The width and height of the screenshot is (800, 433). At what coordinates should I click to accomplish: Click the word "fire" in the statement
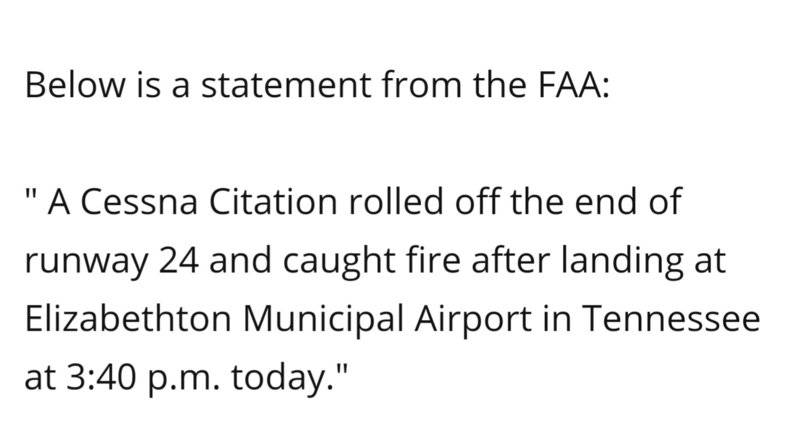[433, 261]
